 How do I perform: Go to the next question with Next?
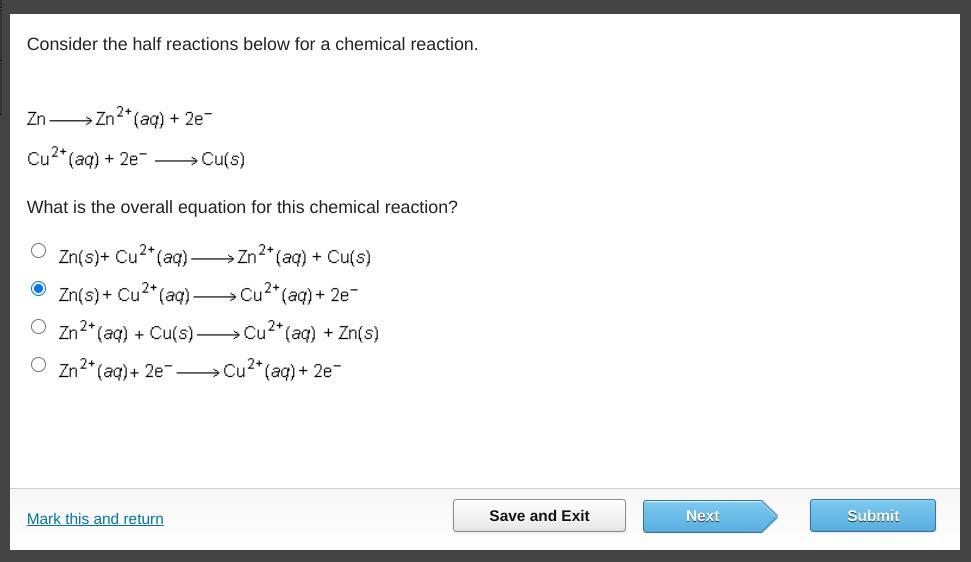(702, 516)
